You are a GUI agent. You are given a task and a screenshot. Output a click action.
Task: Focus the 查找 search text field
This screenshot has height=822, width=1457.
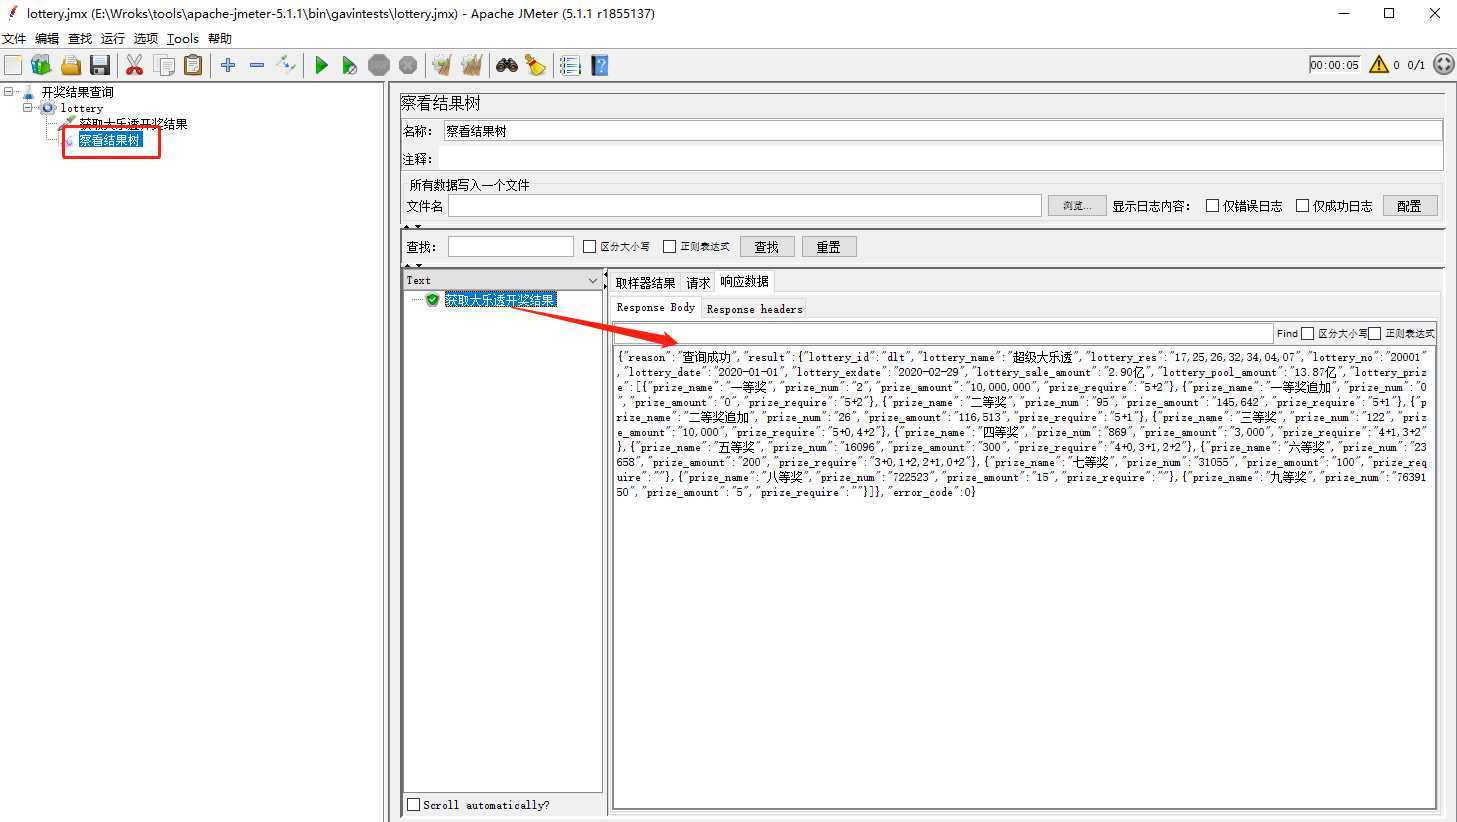[x=510, y=247]
